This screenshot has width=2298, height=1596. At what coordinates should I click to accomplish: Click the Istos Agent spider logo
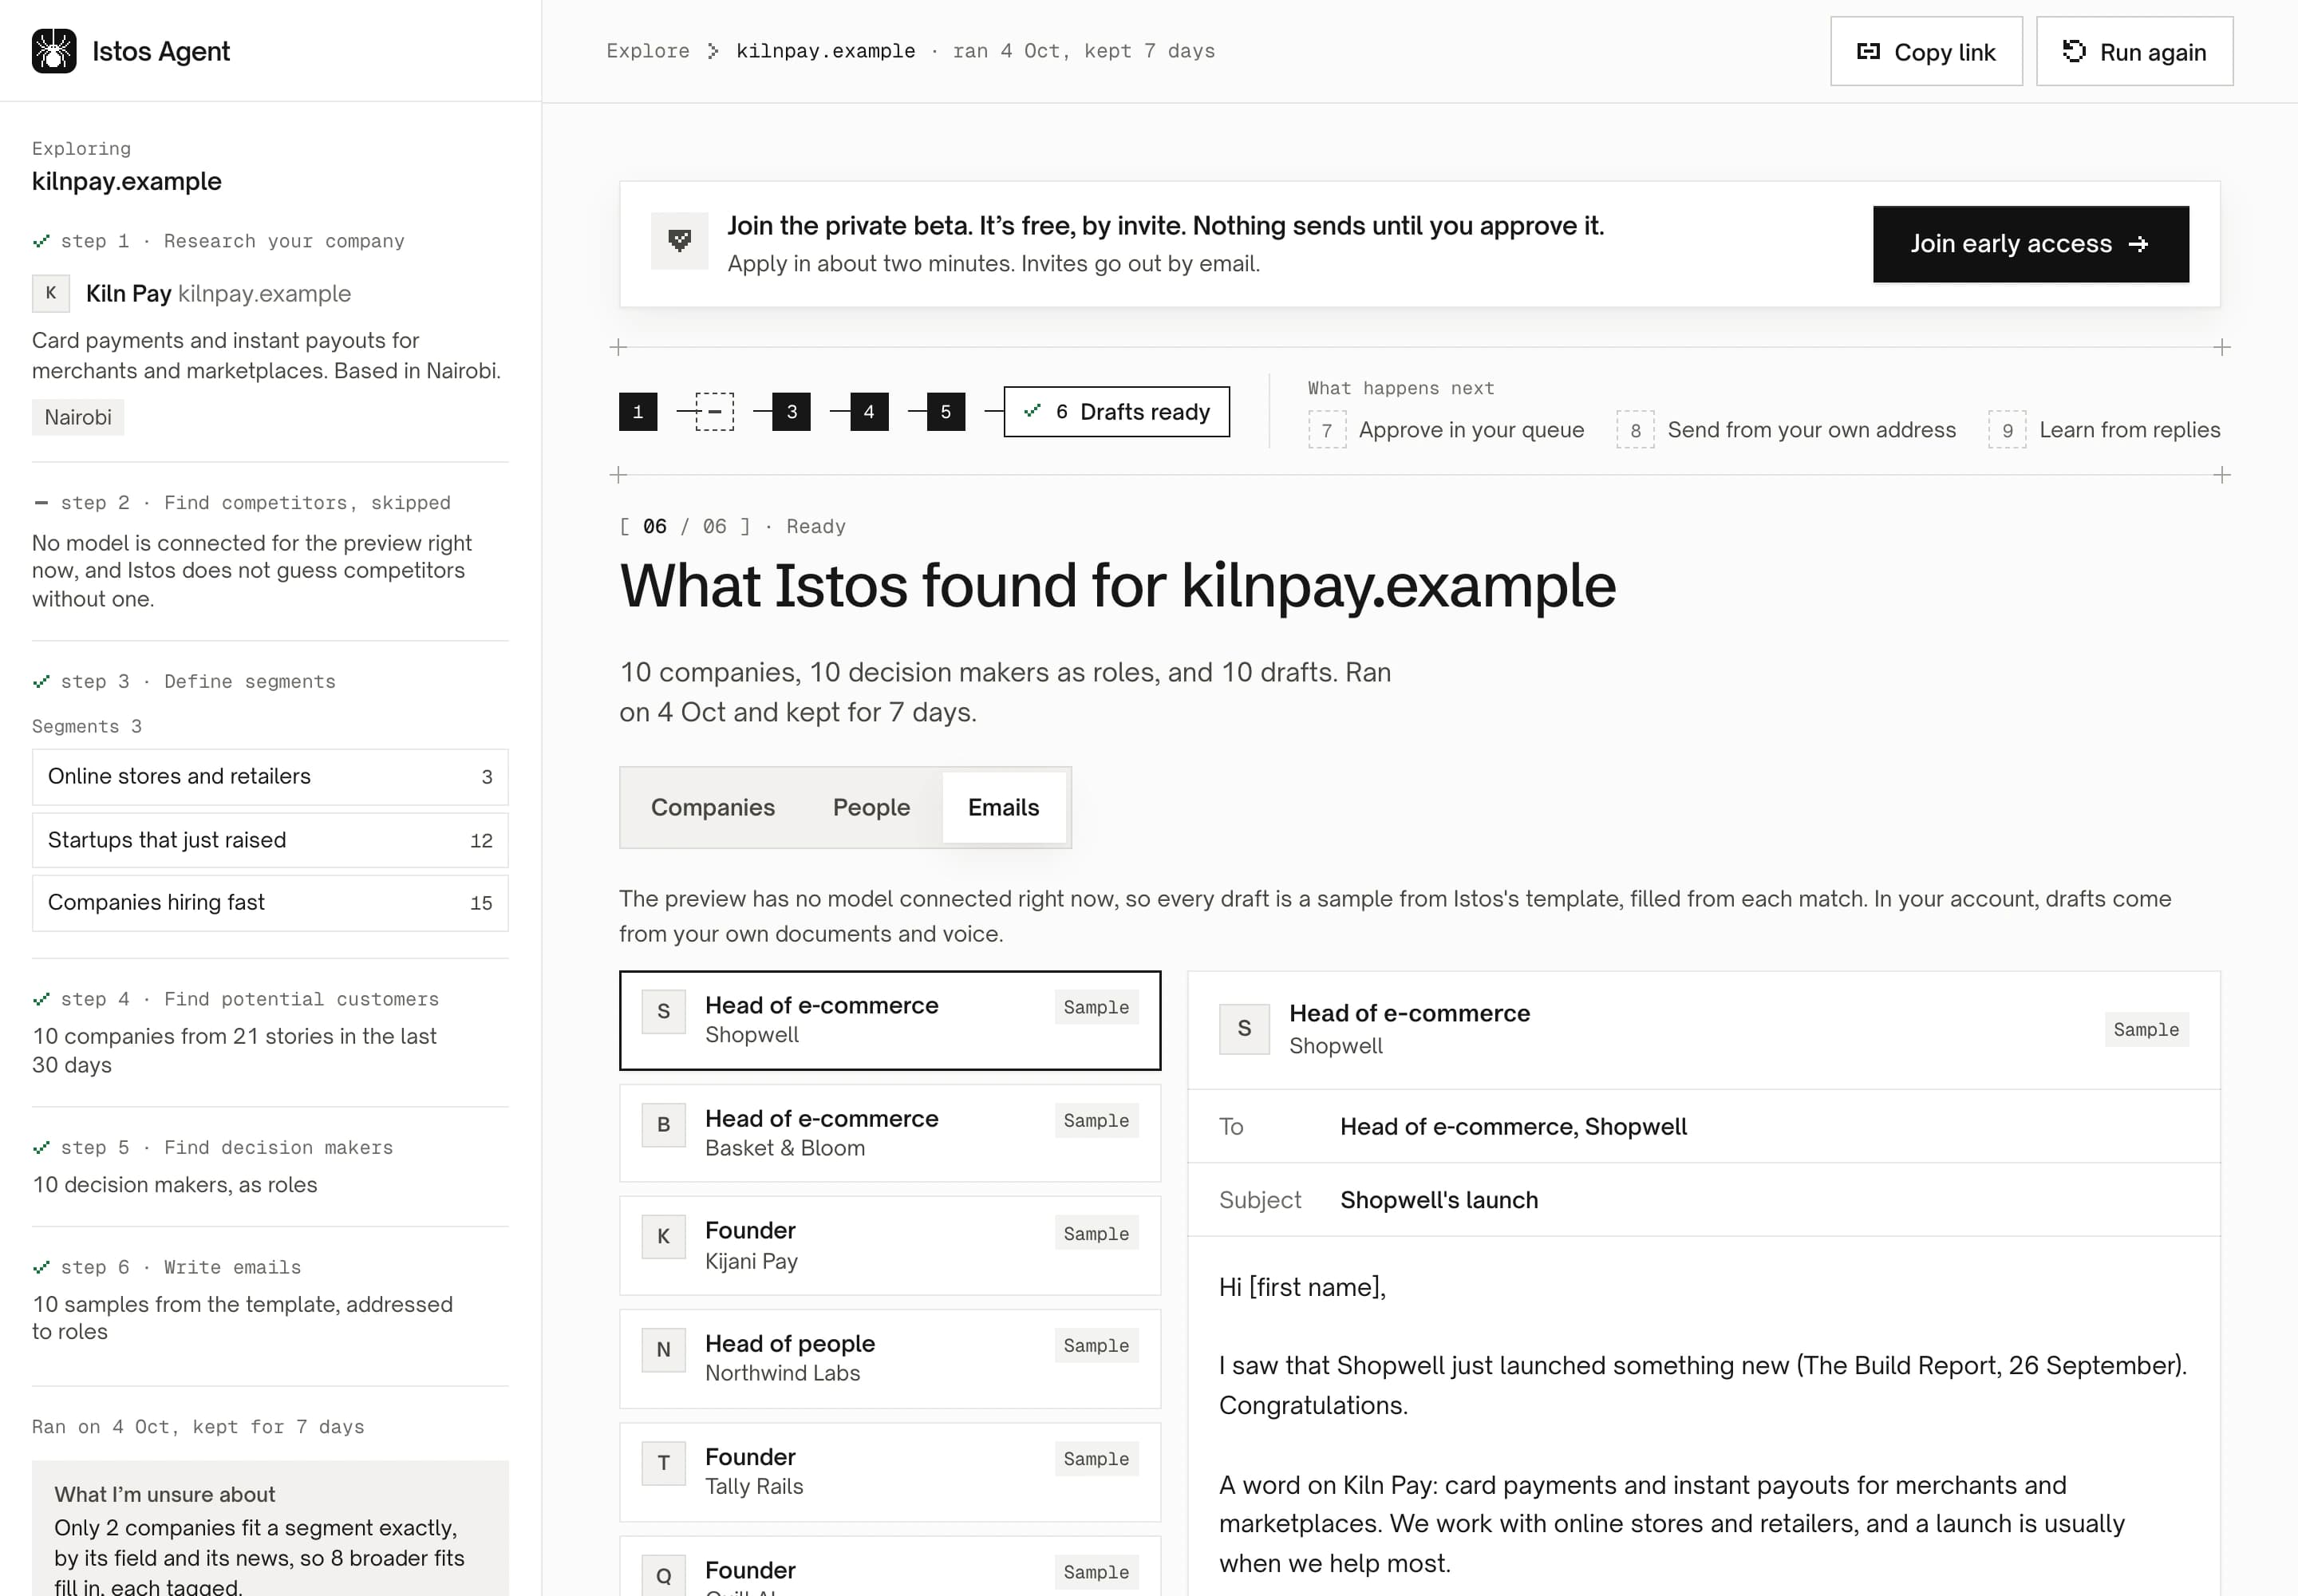54,51
